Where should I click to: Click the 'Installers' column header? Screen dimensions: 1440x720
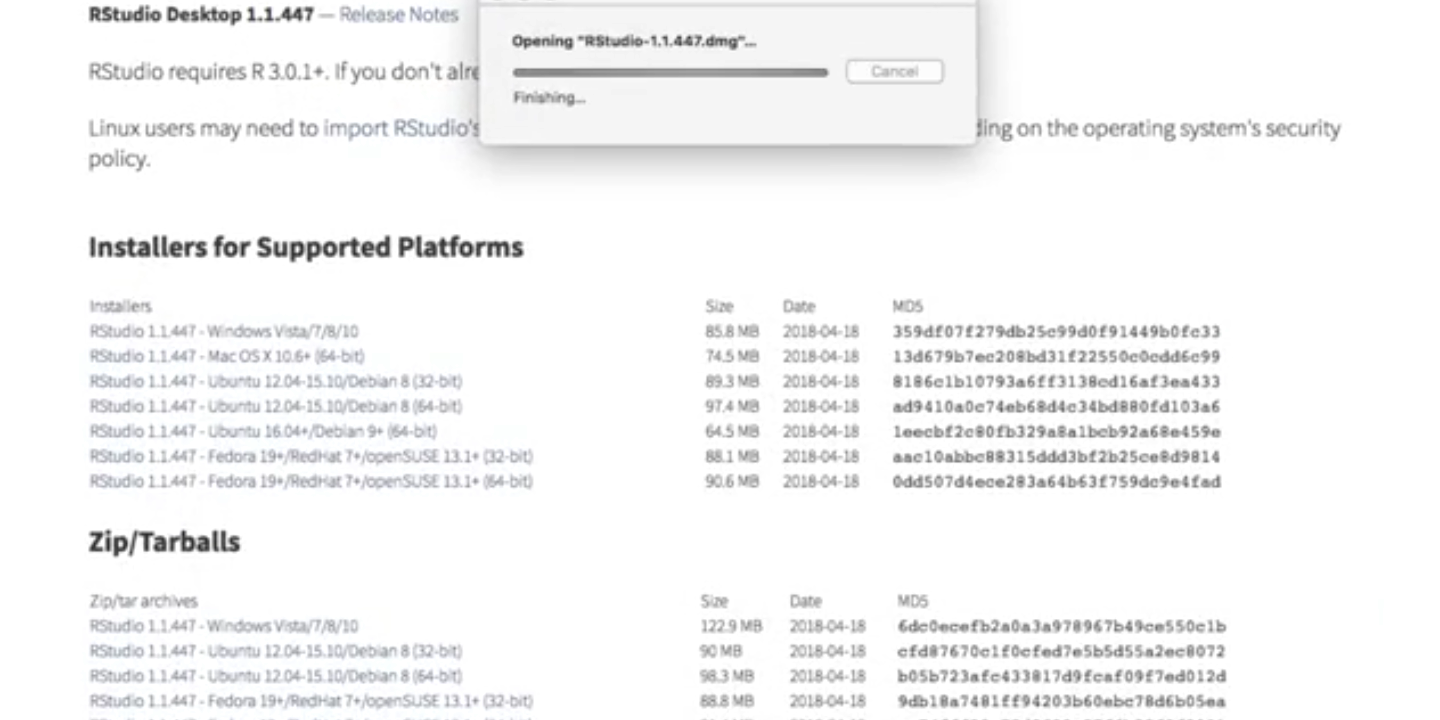(x=120, y=306)
